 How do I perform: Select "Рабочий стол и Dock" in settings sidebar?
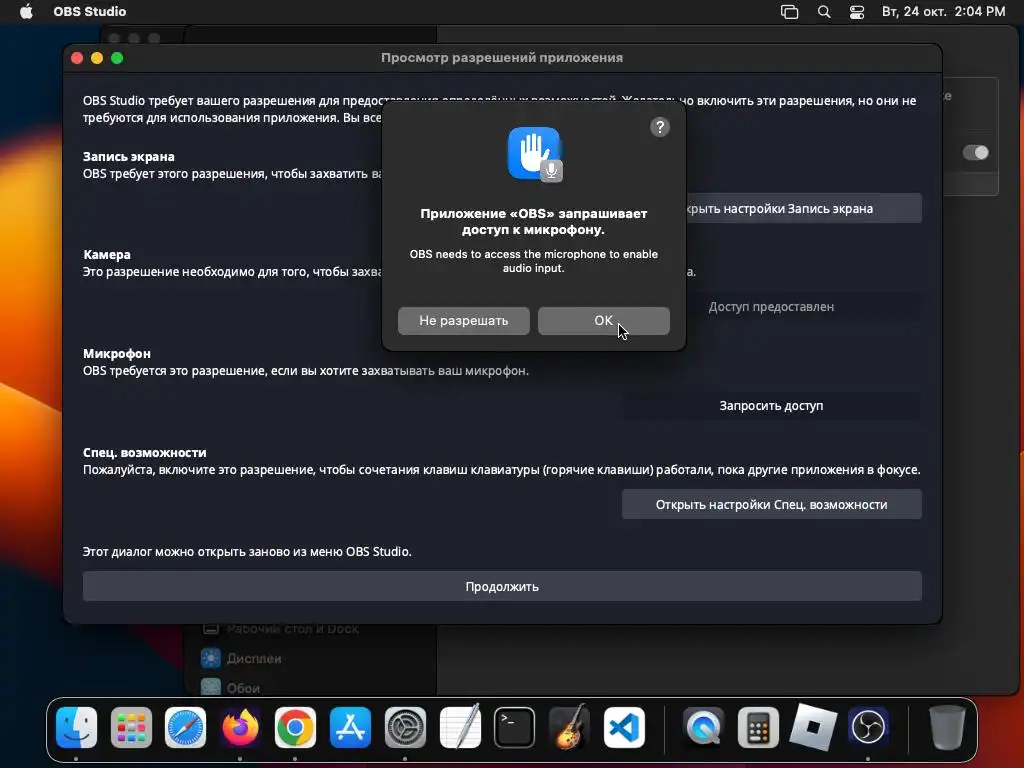[292, 629]
